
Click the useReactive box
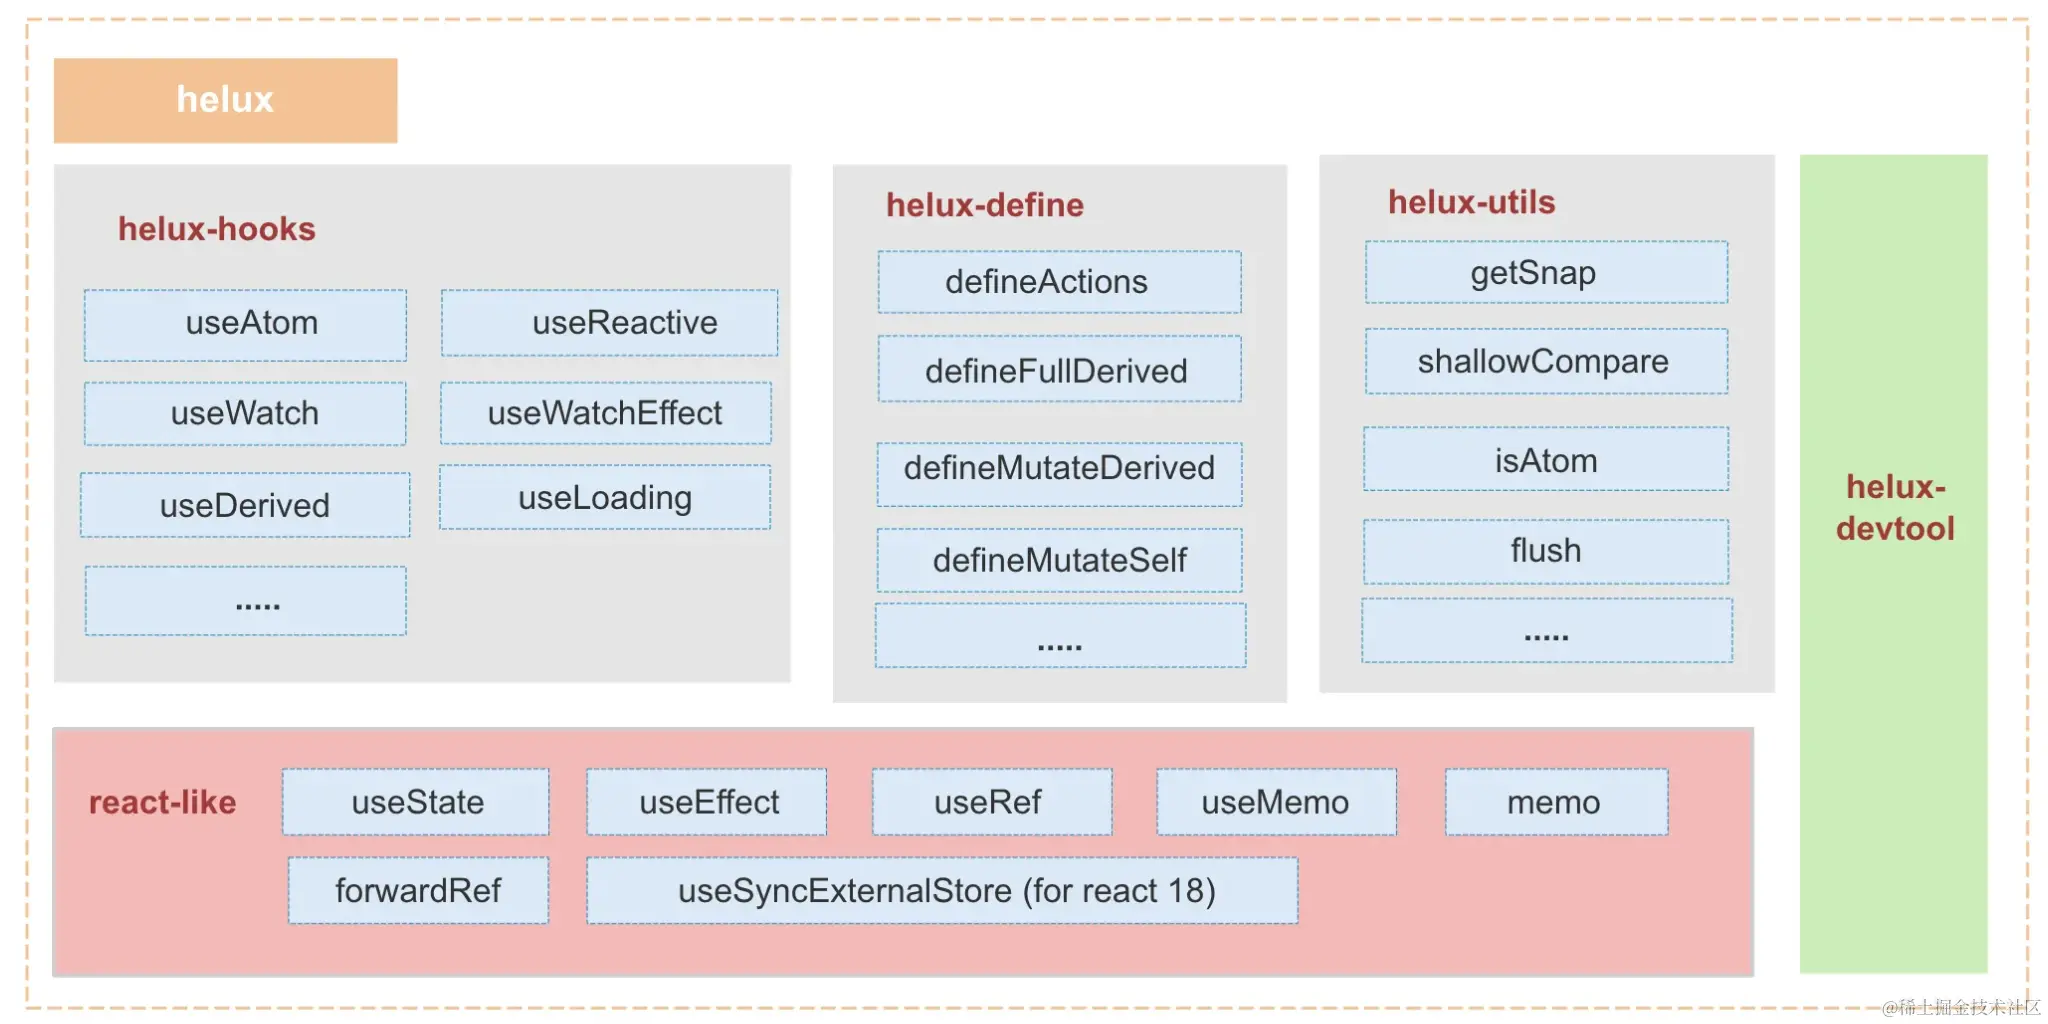pos(609,323)
